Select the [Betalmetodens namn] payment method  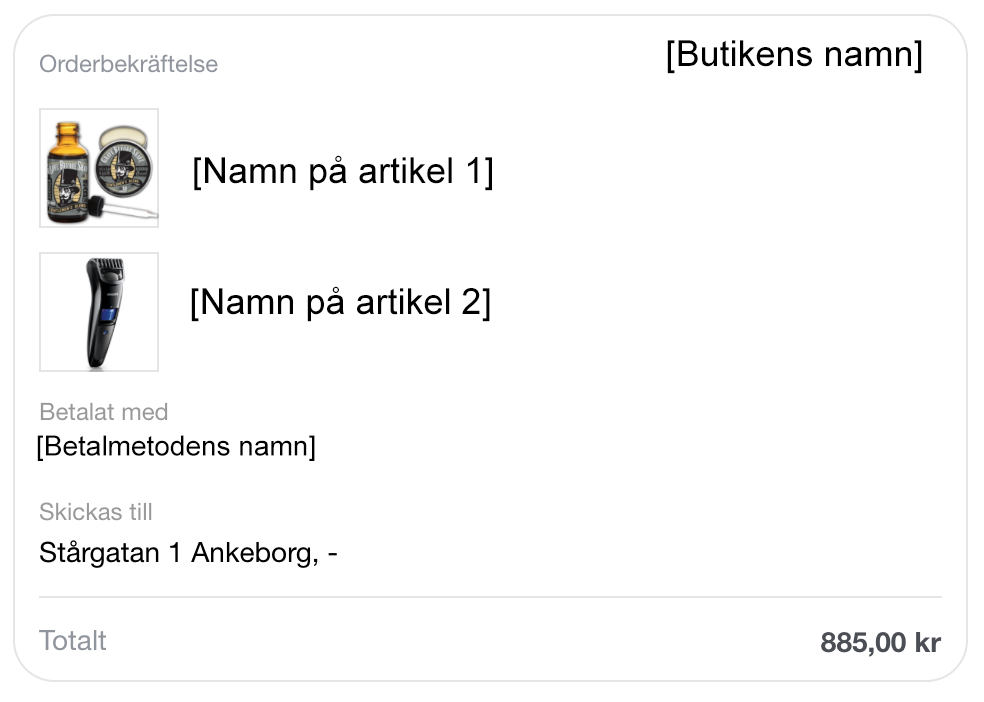176,446
